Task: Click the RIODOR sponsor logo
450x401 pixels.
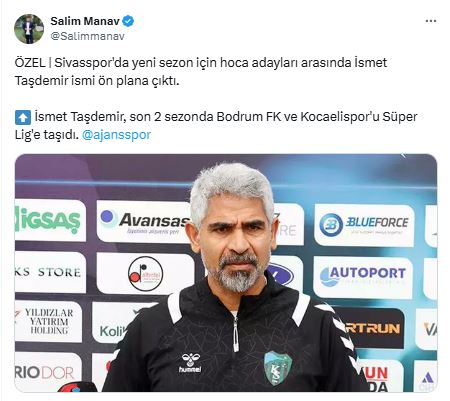Action: 48,372
